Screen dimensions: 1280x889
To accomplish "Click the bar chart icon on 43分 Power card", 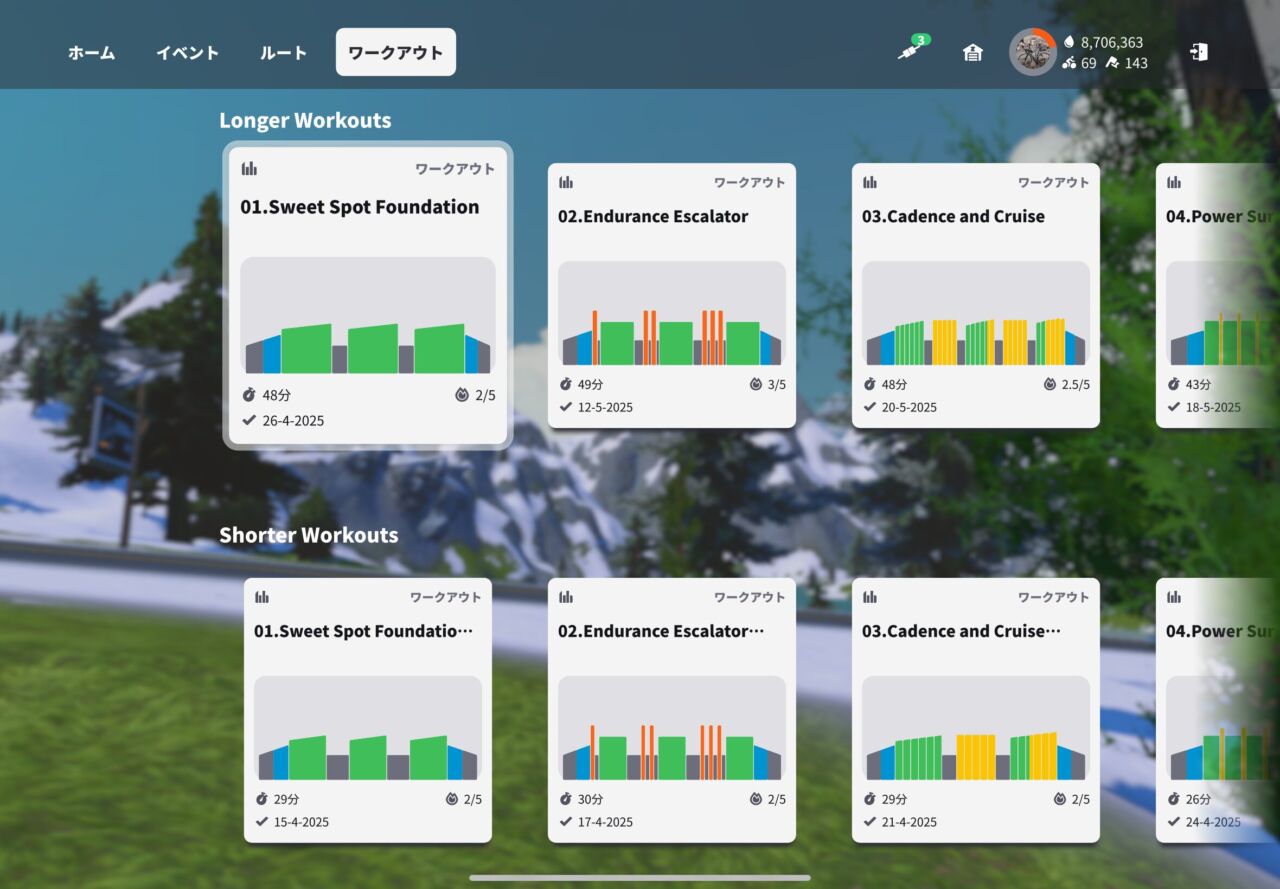I will click(x=1174, y=182).
